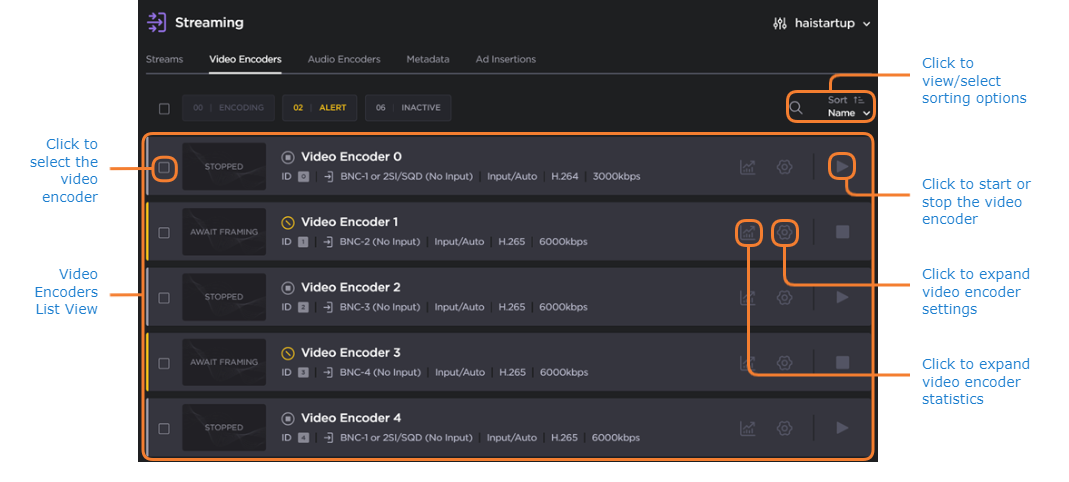Open settings gear for Video Encoder 3

[x=785, y=363]
